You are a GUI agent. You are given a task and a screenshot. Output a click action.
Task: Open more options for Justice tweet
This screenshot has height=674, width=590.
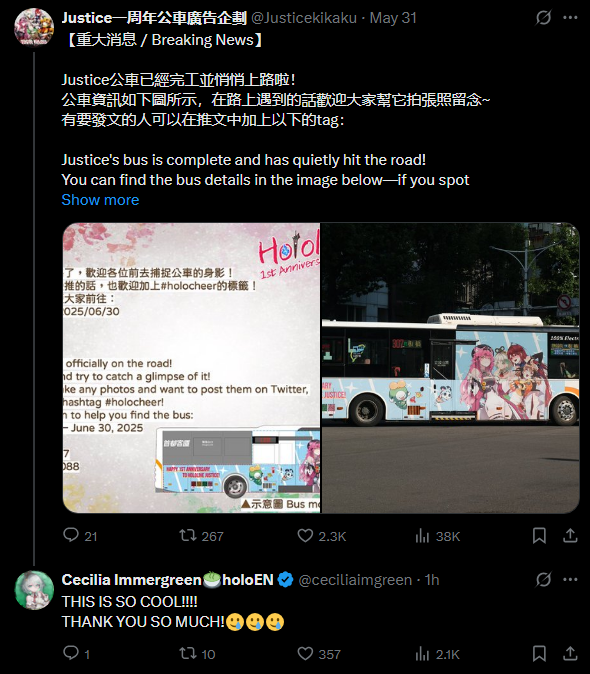tap(570, 18)
